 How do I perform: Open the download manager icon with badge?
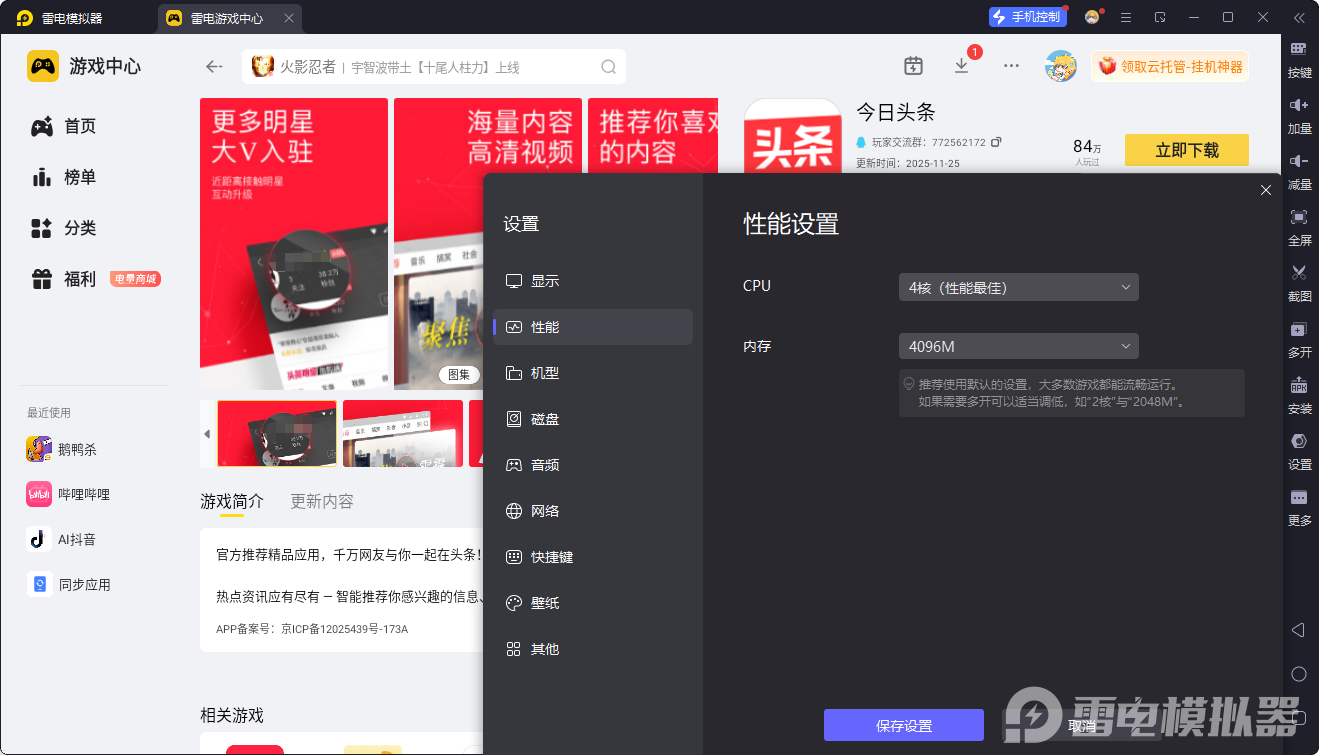coord(961,66)
